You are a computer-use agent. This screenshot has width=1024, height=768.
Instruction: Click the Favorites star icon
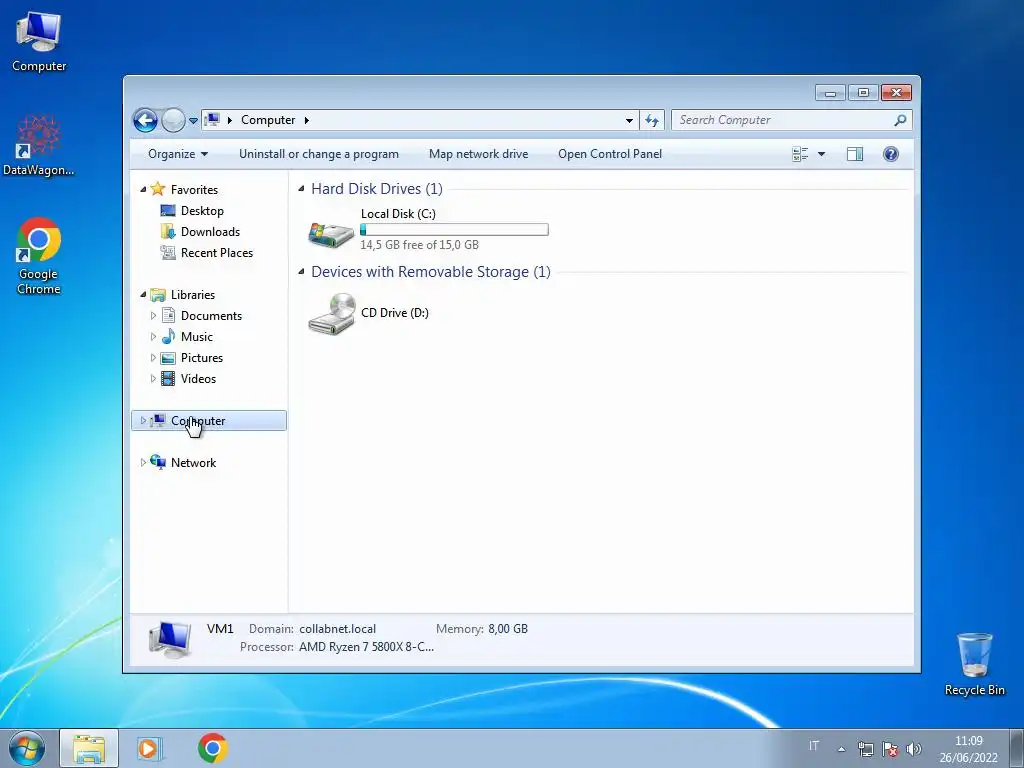157,189
